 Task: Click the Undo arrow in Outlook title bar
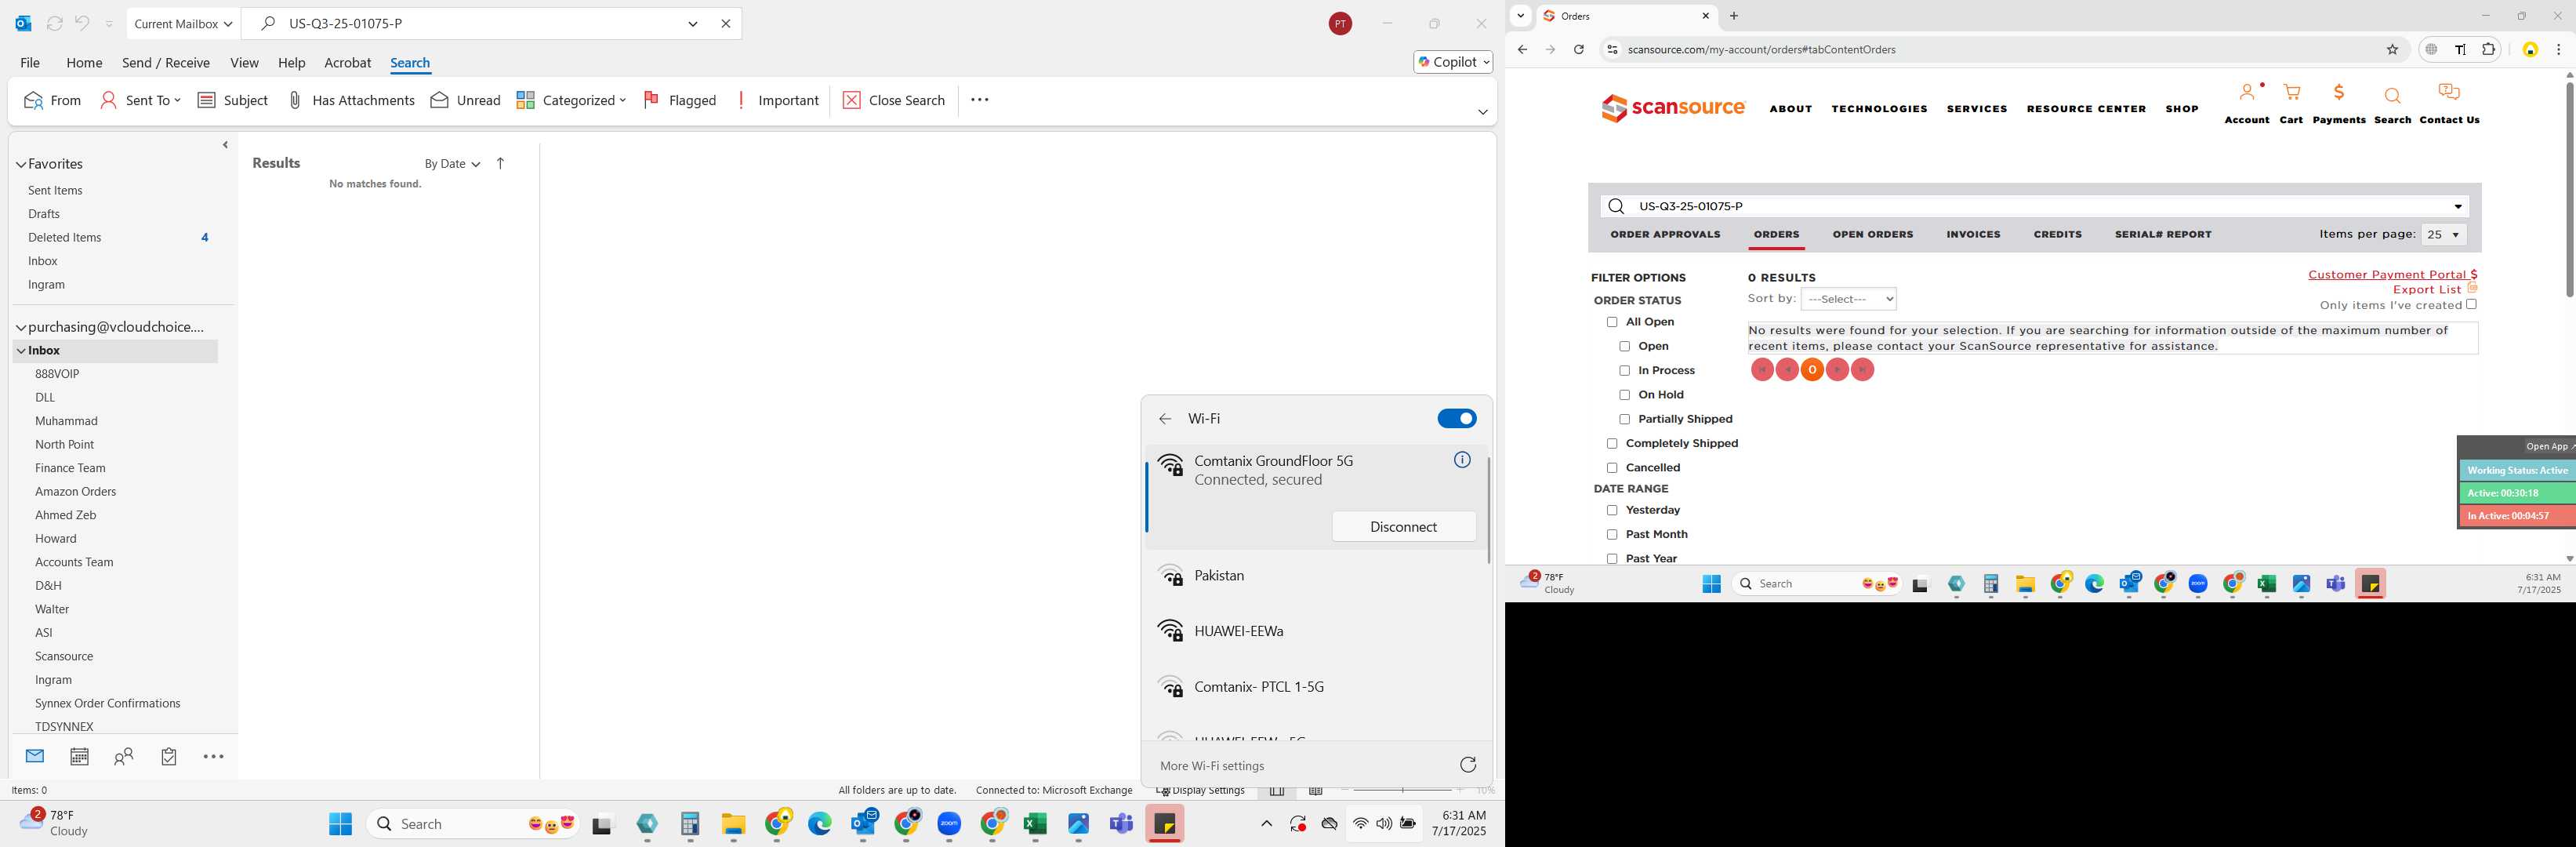[82, 23]
